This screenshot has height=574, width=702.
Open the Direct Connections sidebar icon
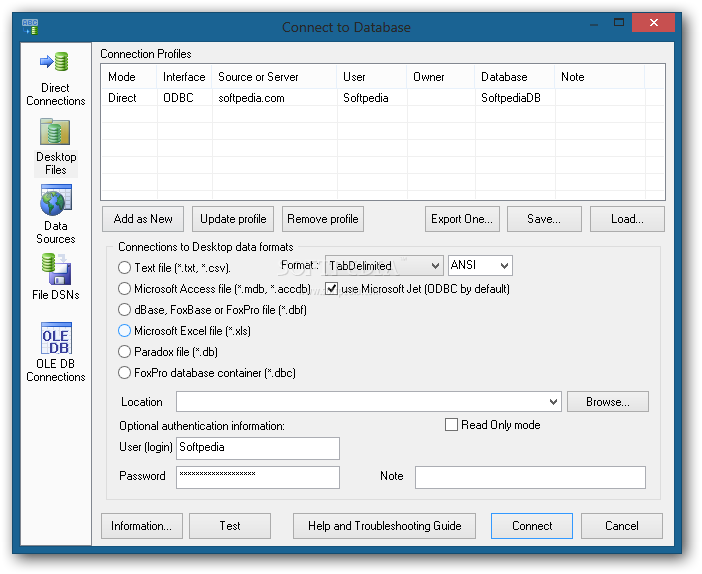coord(56,79)
